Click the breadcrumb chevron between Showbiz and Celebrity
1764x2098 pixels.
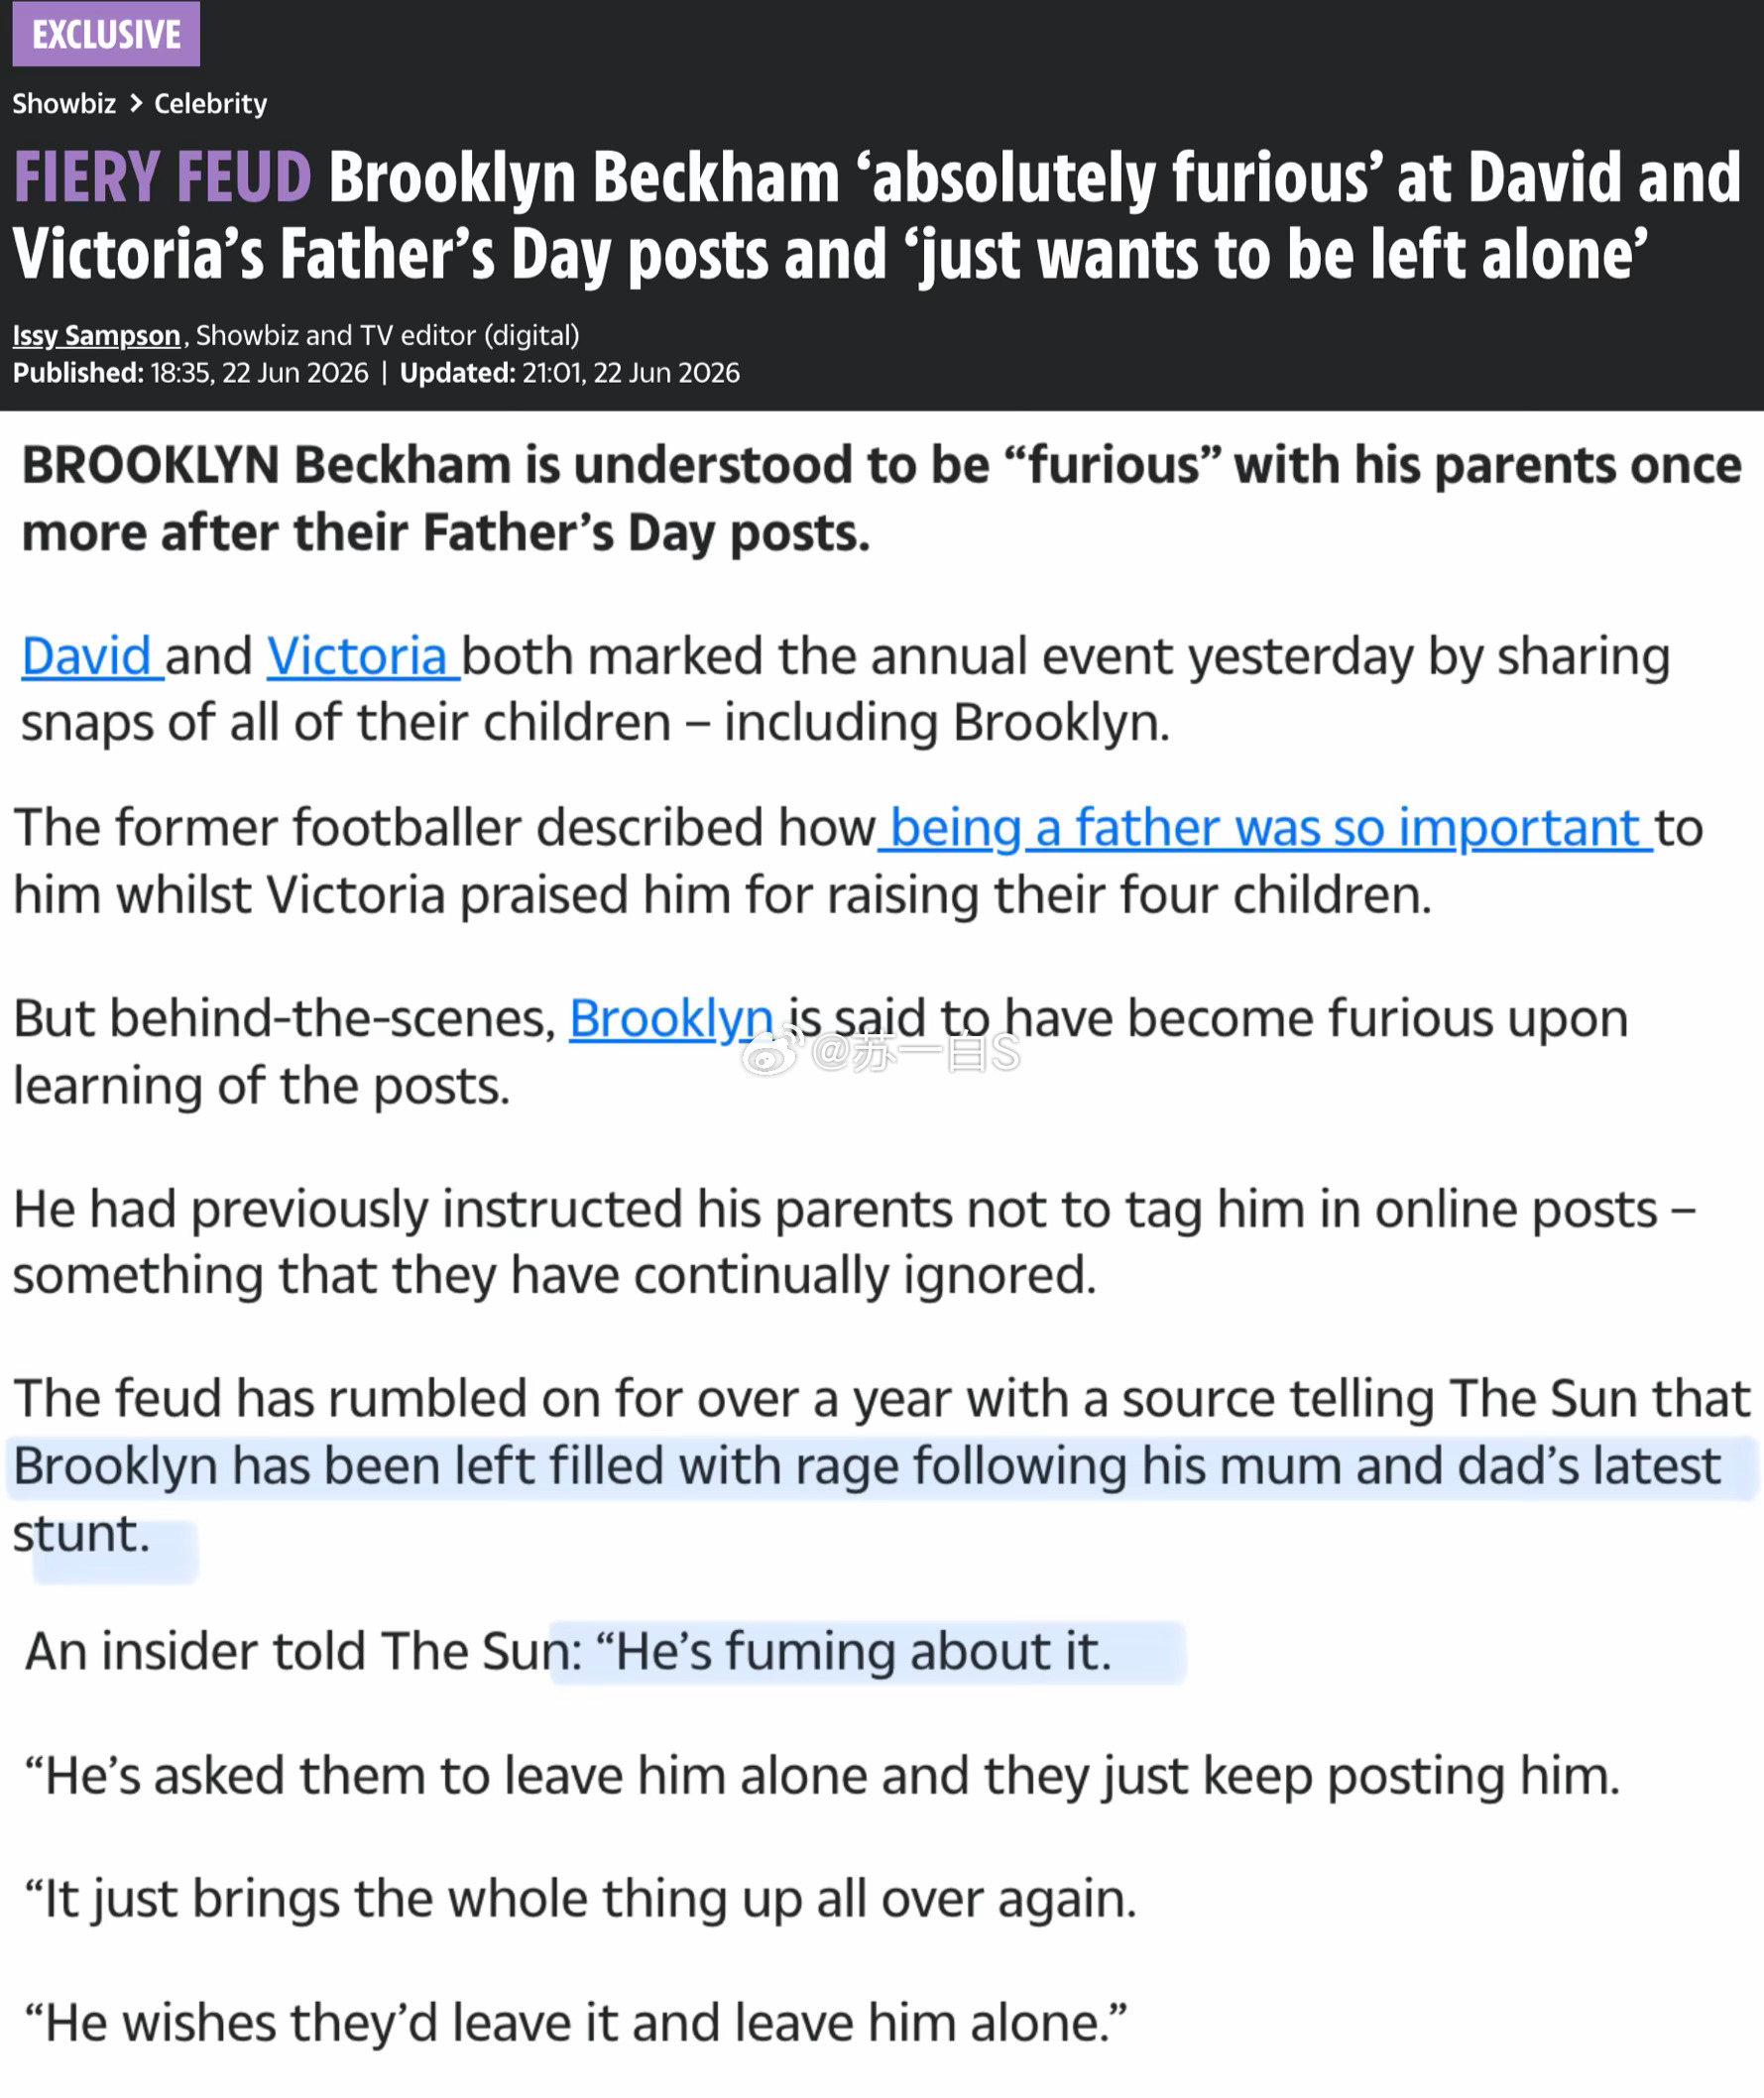[x=136, y=103]
